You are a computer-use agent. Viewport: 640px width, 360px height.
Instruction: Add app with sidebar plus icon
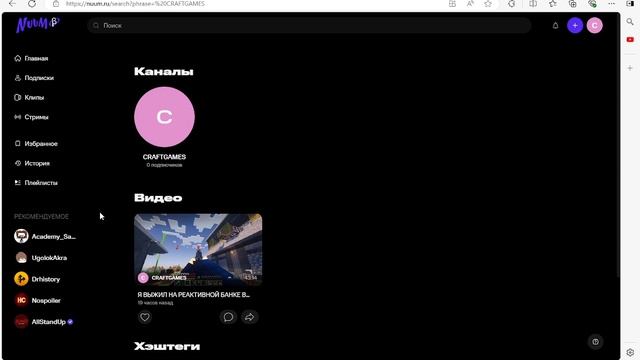point(630,68)
